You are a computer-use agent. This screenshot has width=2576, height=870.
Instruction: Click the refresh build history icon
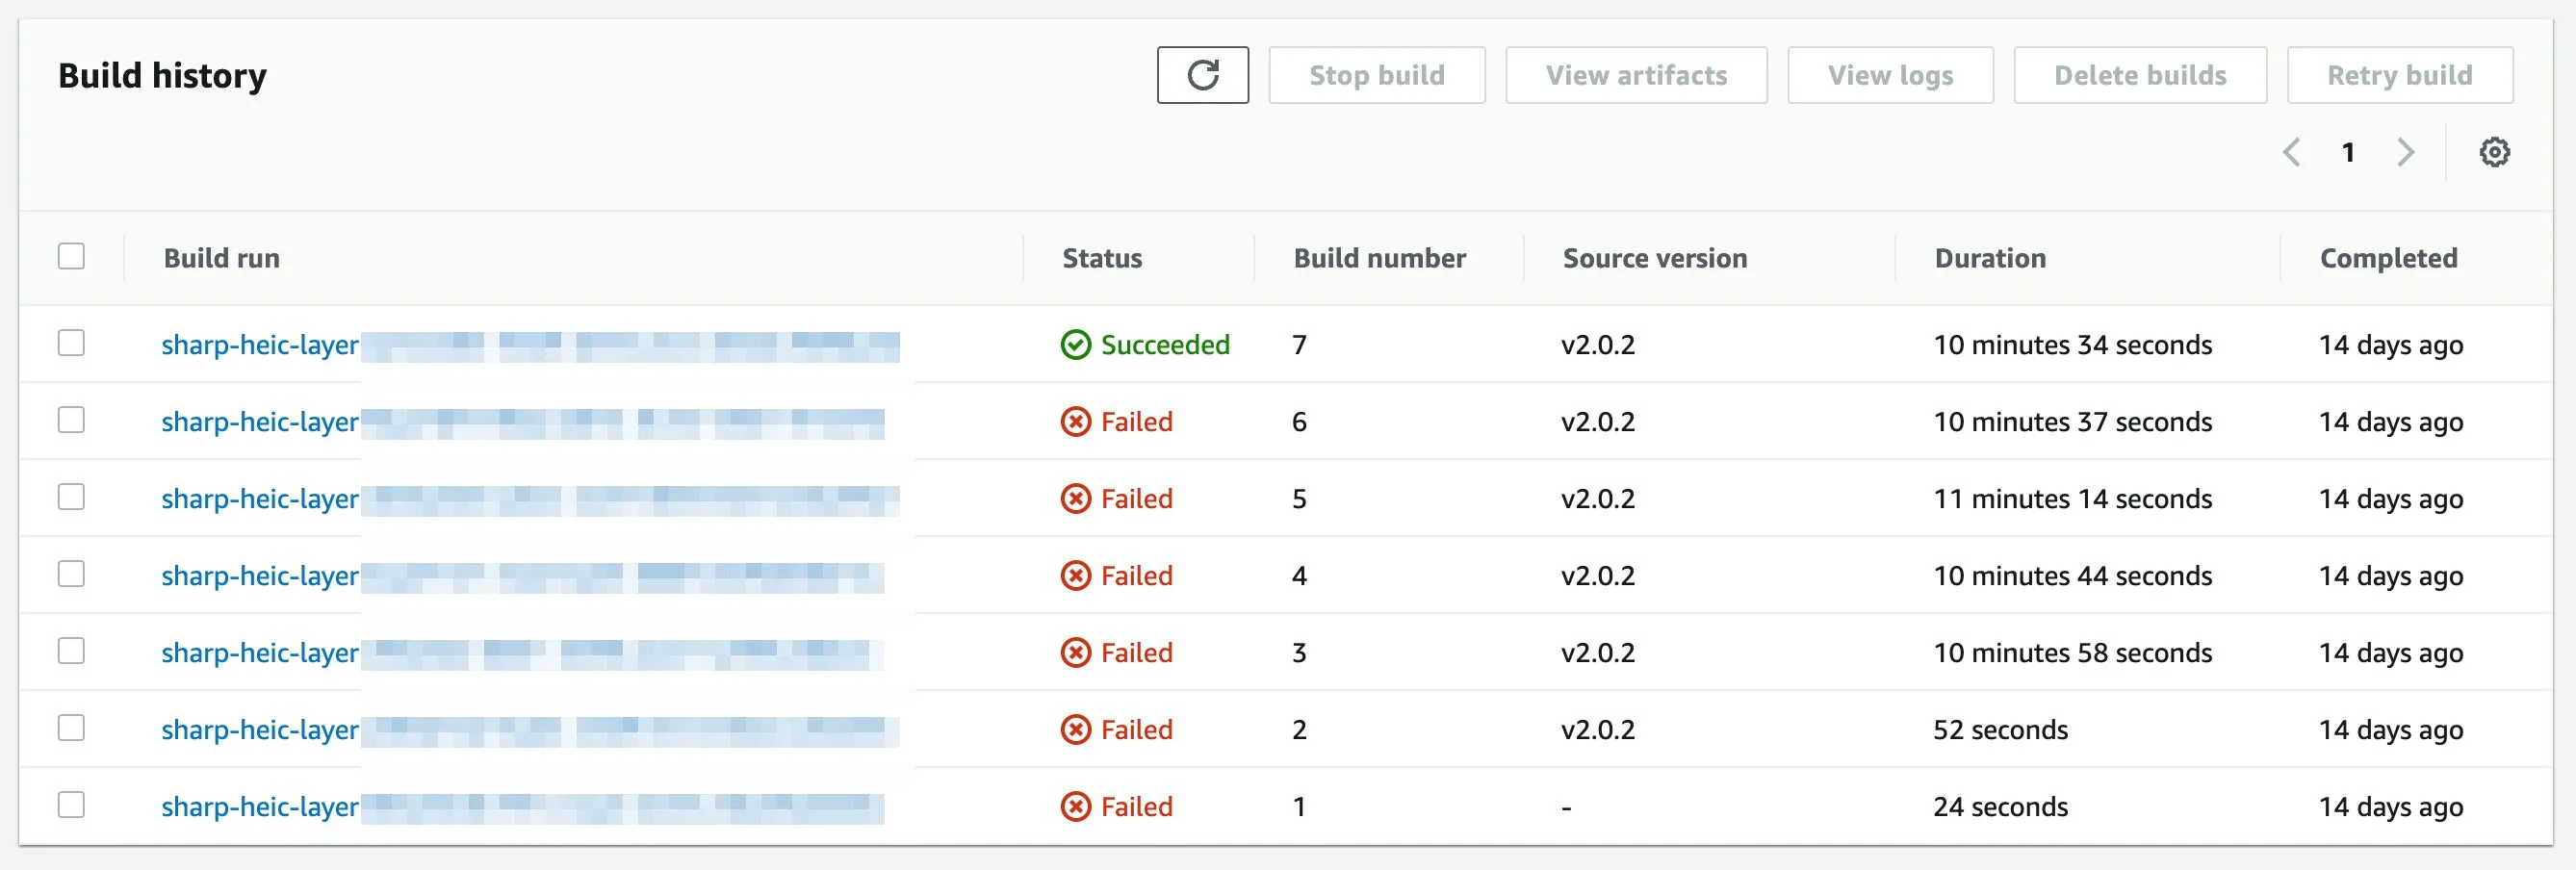(x=1202, y=75)
